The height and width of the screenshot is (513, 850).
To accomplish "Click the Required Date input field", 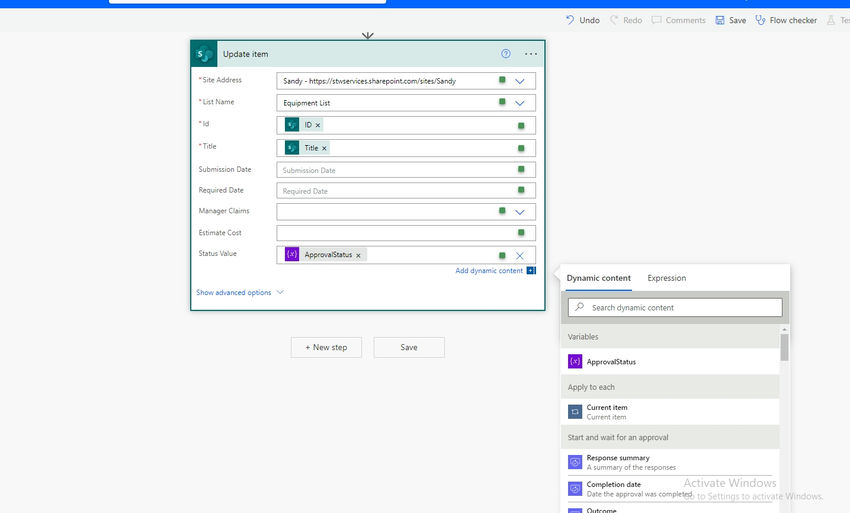I will coord(405,190).
